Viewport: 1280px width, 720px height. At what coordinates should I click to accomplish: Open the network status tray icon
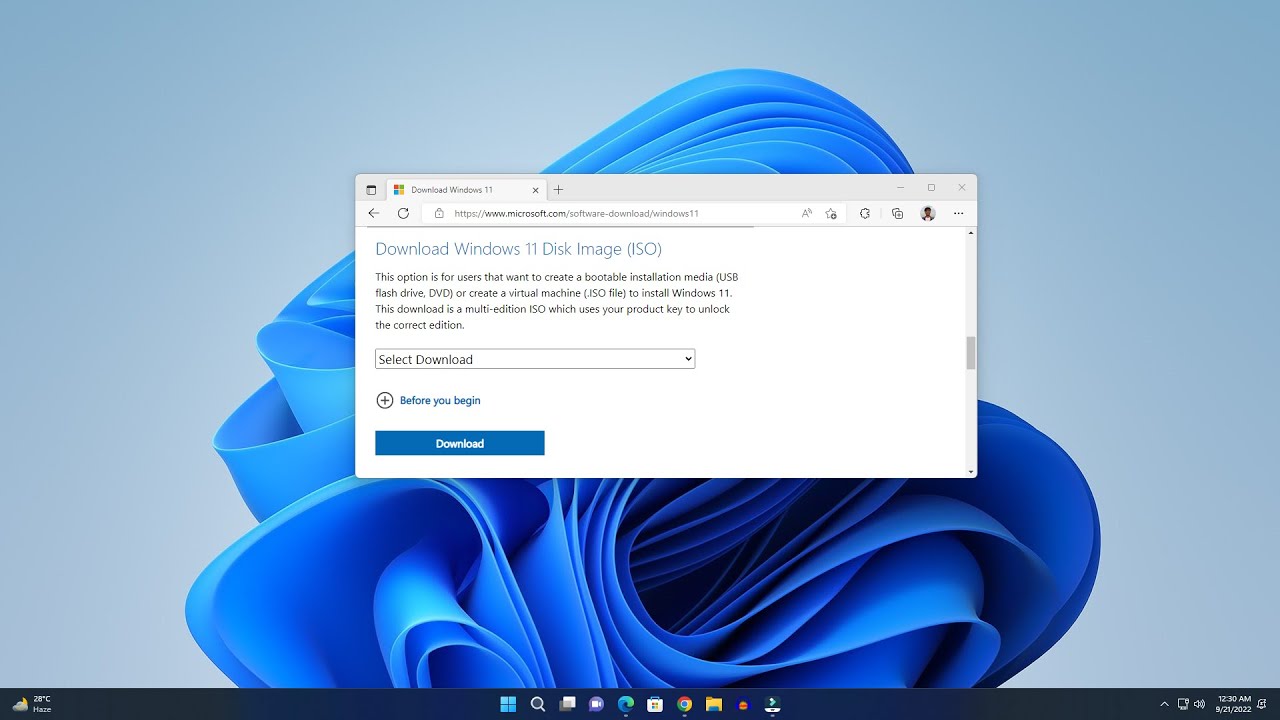tap(1183, 704)
